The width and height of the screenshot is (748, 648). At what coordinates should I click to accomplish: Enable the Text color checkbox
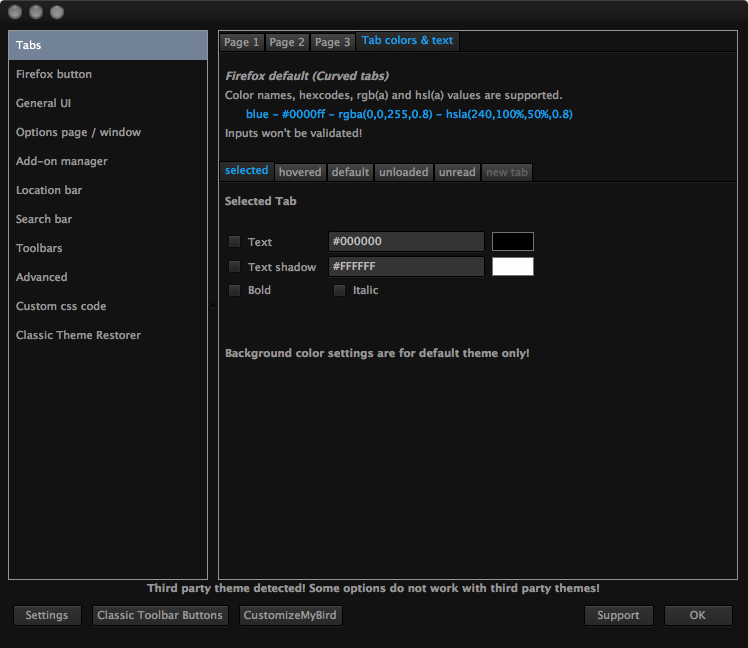[234, 241]
